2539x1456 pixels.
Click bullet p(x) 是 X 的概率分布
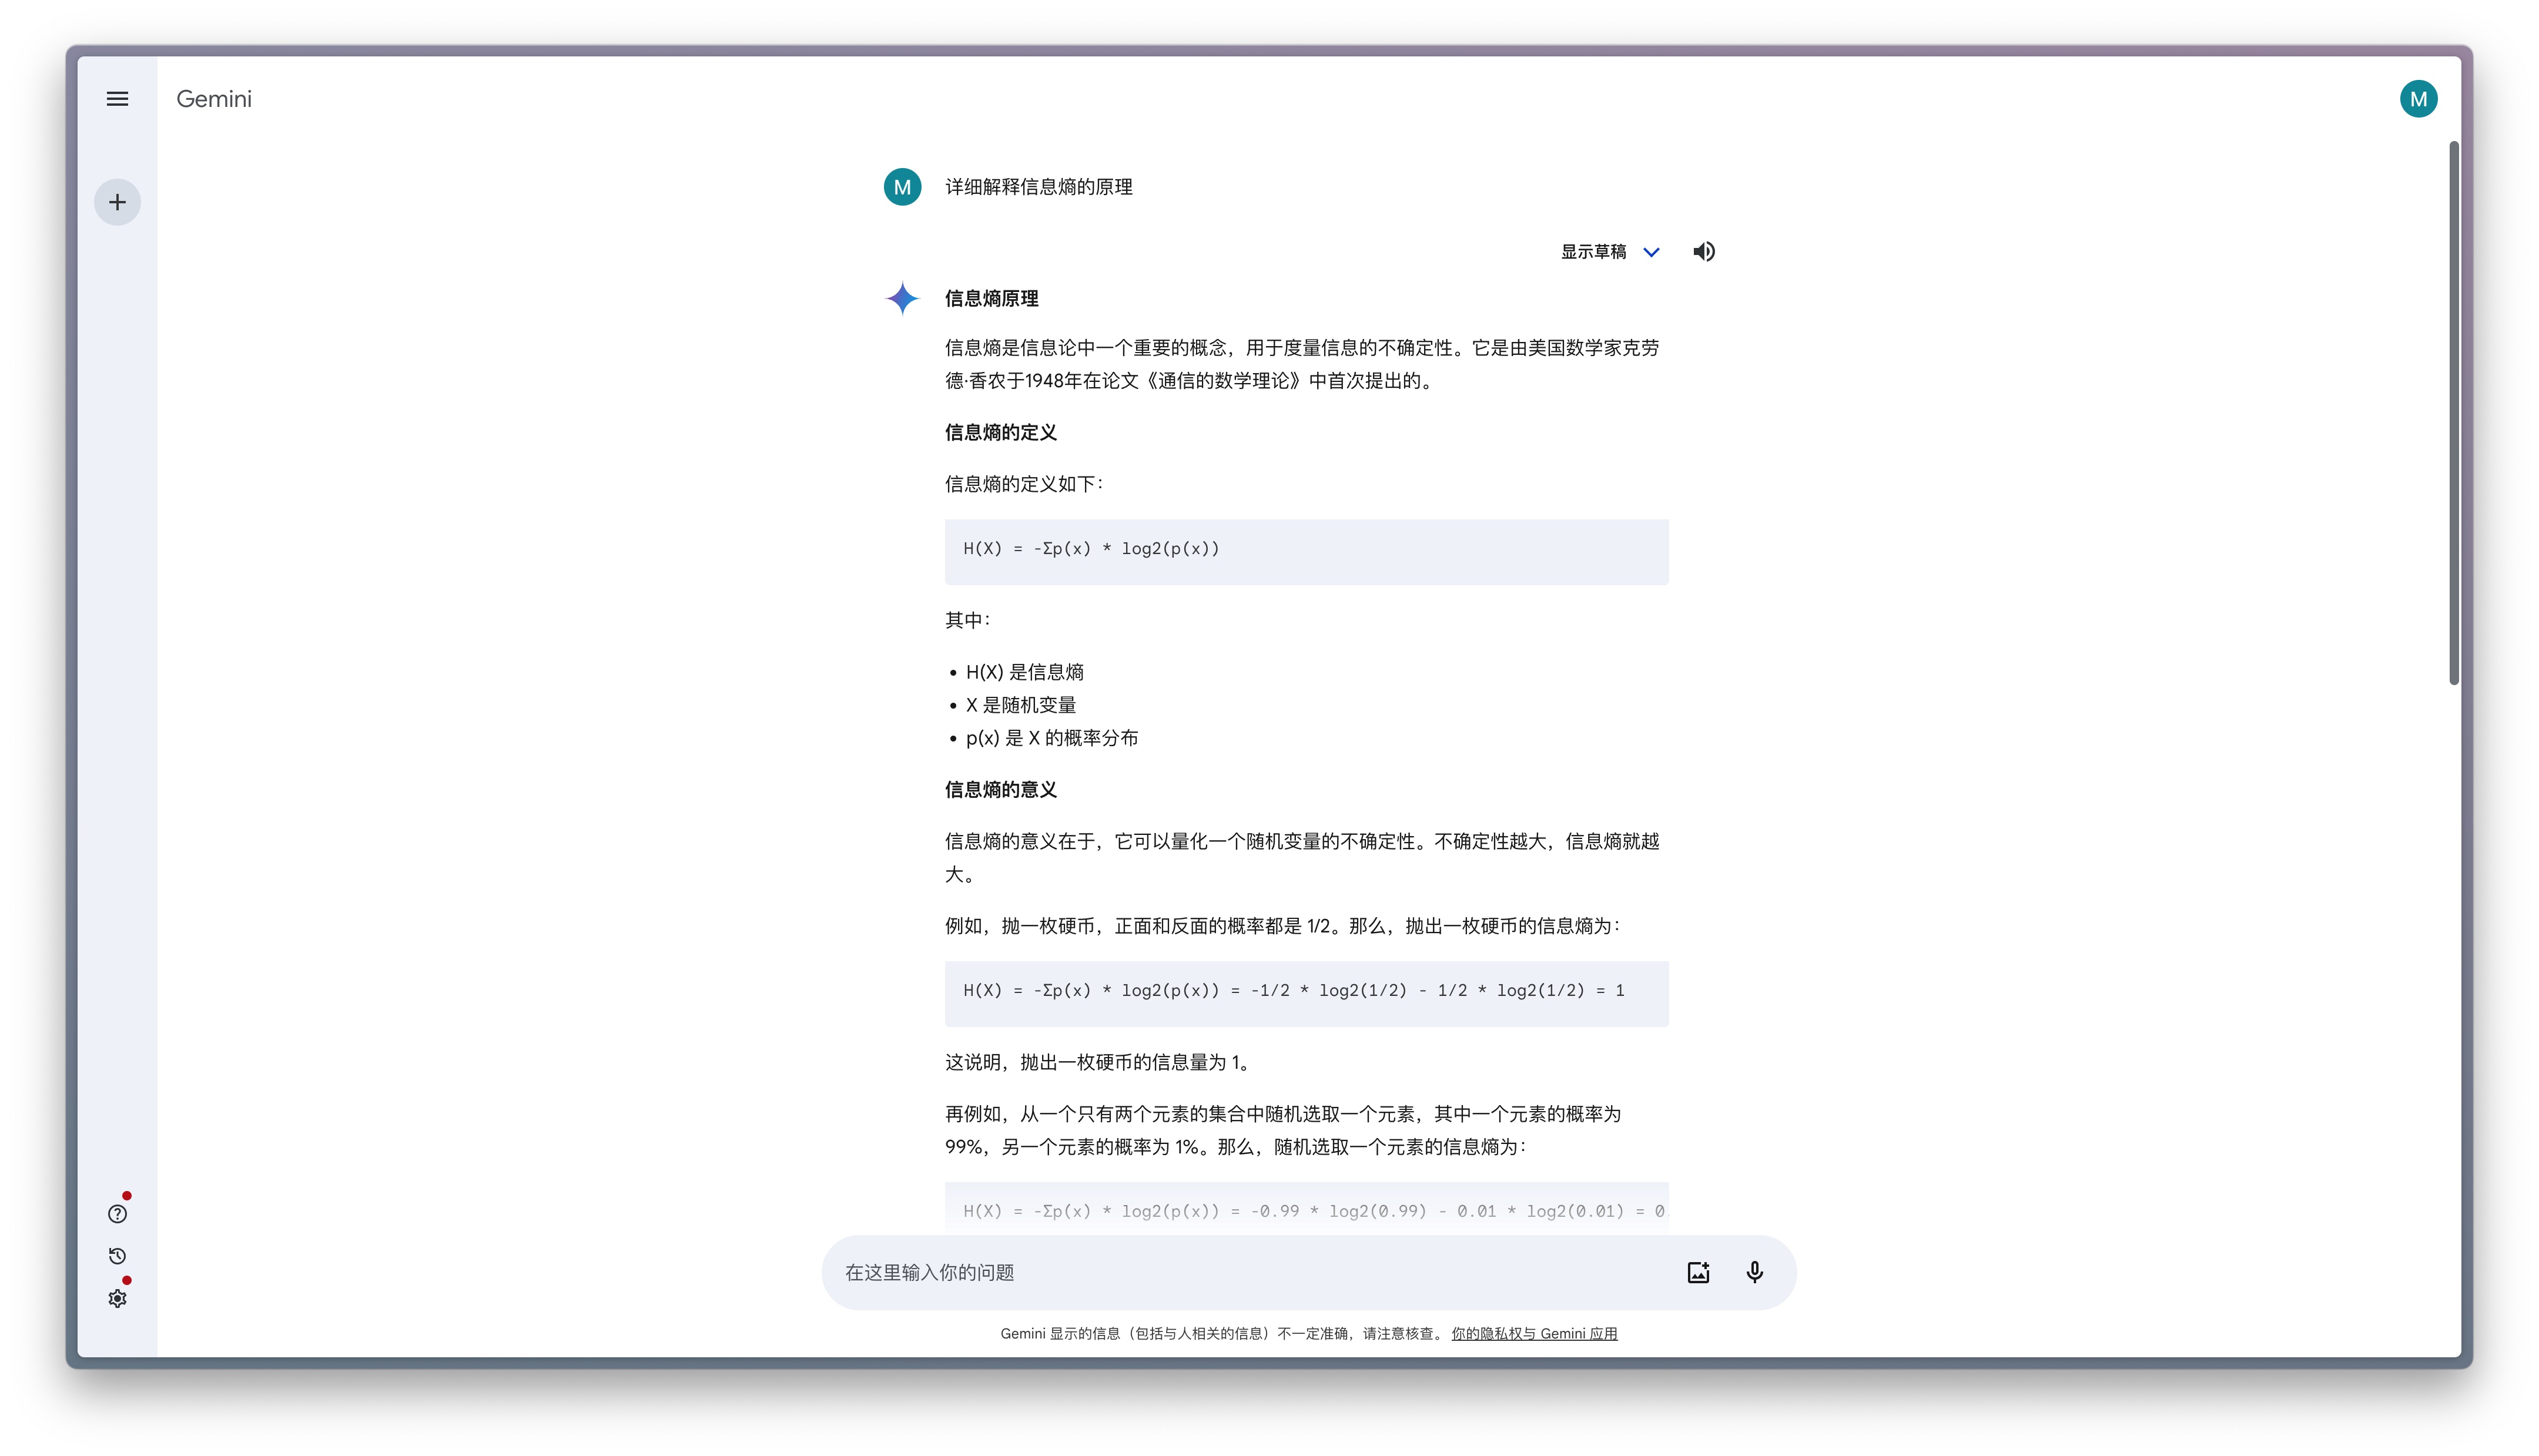pos(1051,738)
